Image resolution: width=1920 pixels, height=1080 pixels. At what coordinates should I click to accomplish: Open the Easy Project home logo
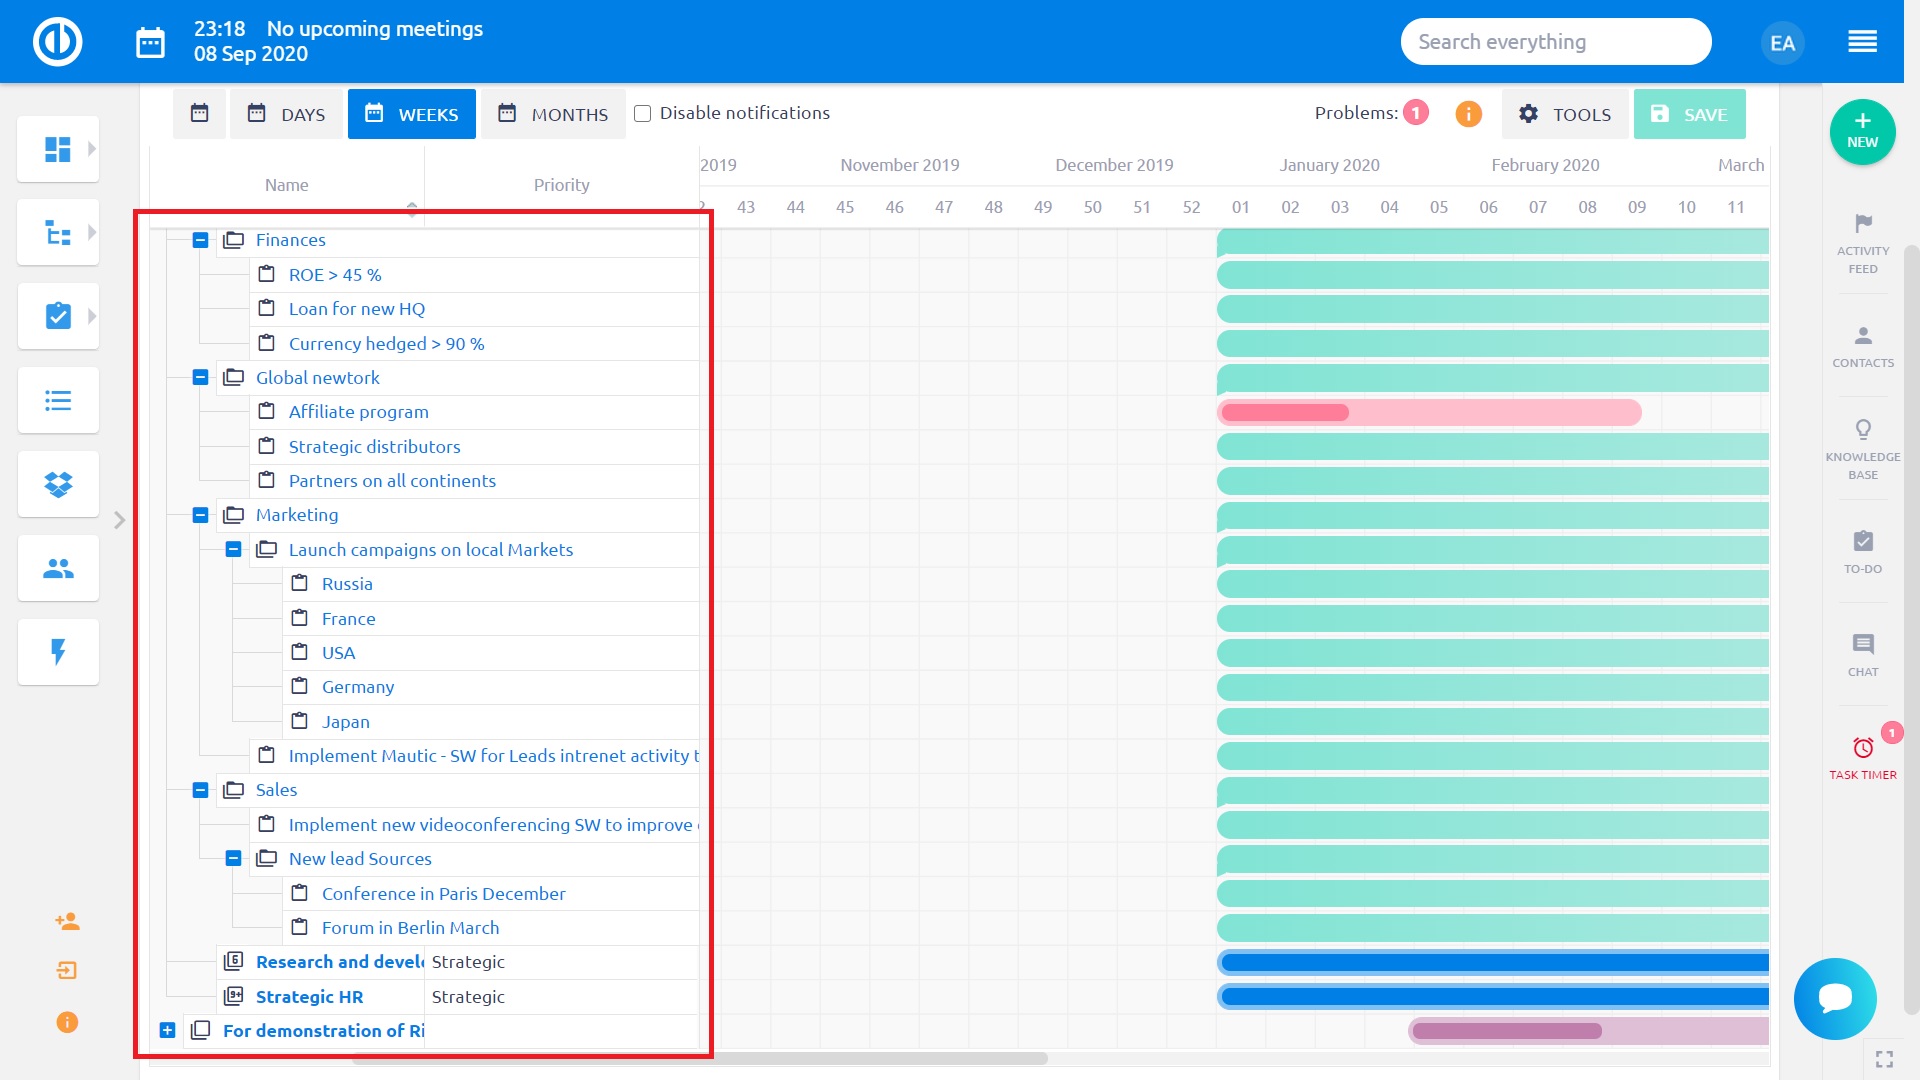coord(57,42)
